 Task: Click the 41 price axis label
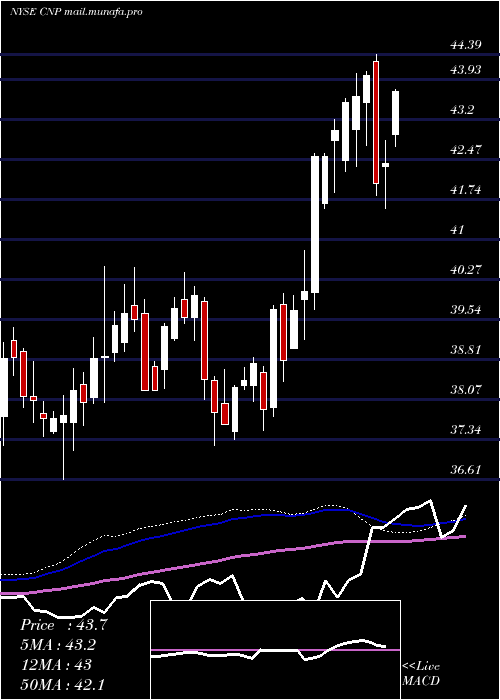458,230
